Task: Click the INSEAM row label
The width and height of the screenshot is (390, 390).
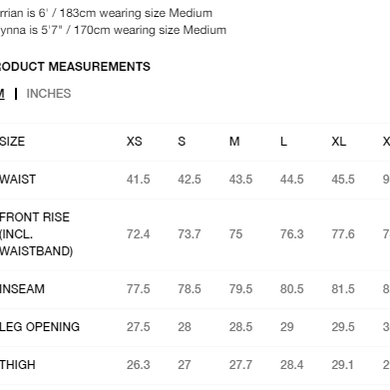Action: pyautogui.click(x=22, y=289)
